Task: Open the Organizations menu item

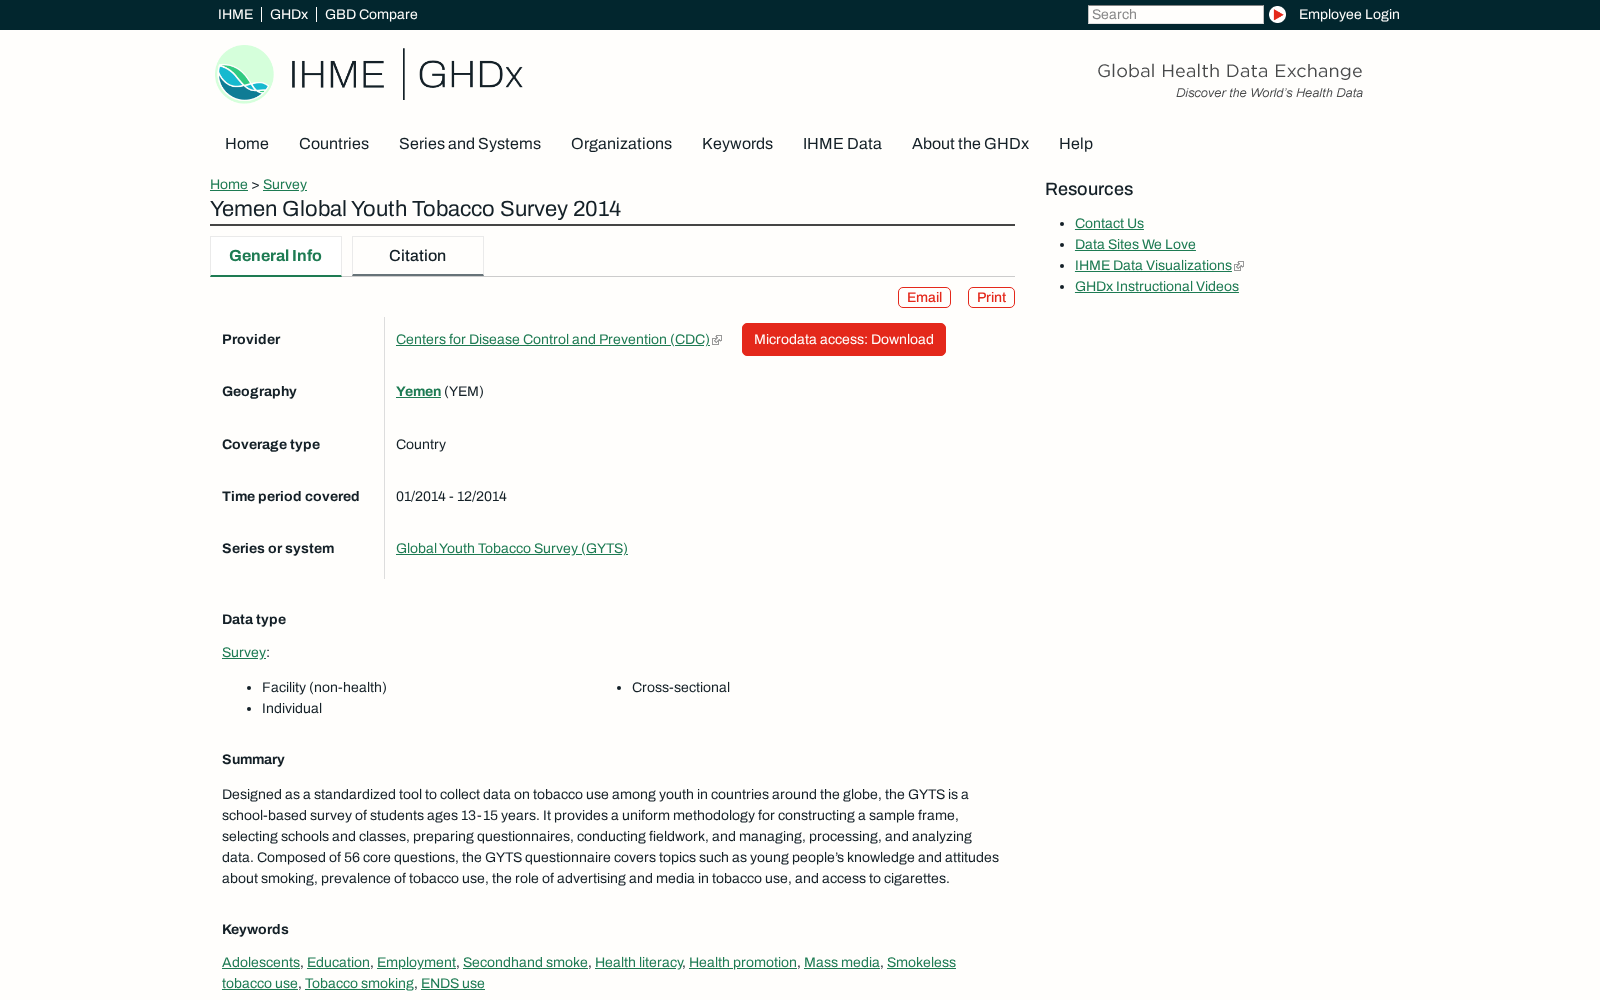Action: coord(621,143)
